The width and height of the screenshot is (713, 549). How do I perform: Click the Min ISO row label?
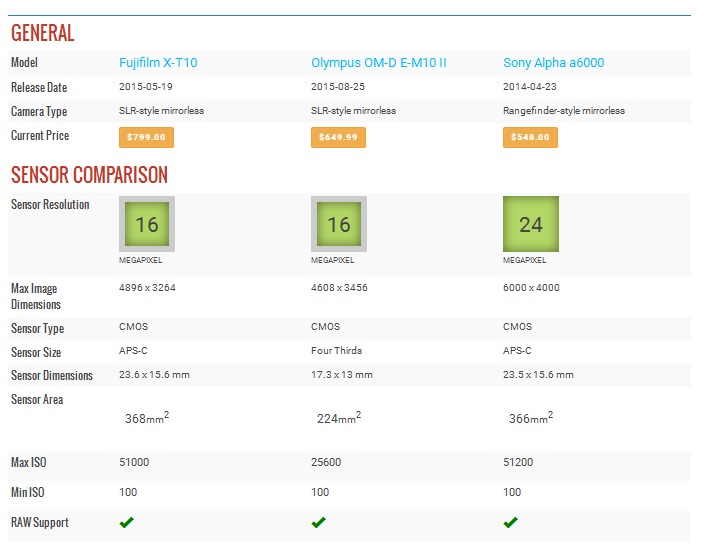click(28, 493)
